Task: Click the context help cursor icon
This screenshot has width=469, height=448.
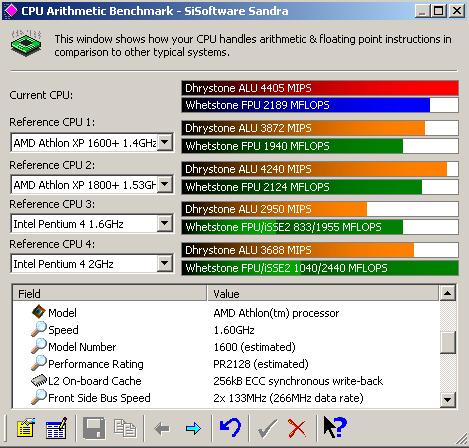Action: (335, 427)
